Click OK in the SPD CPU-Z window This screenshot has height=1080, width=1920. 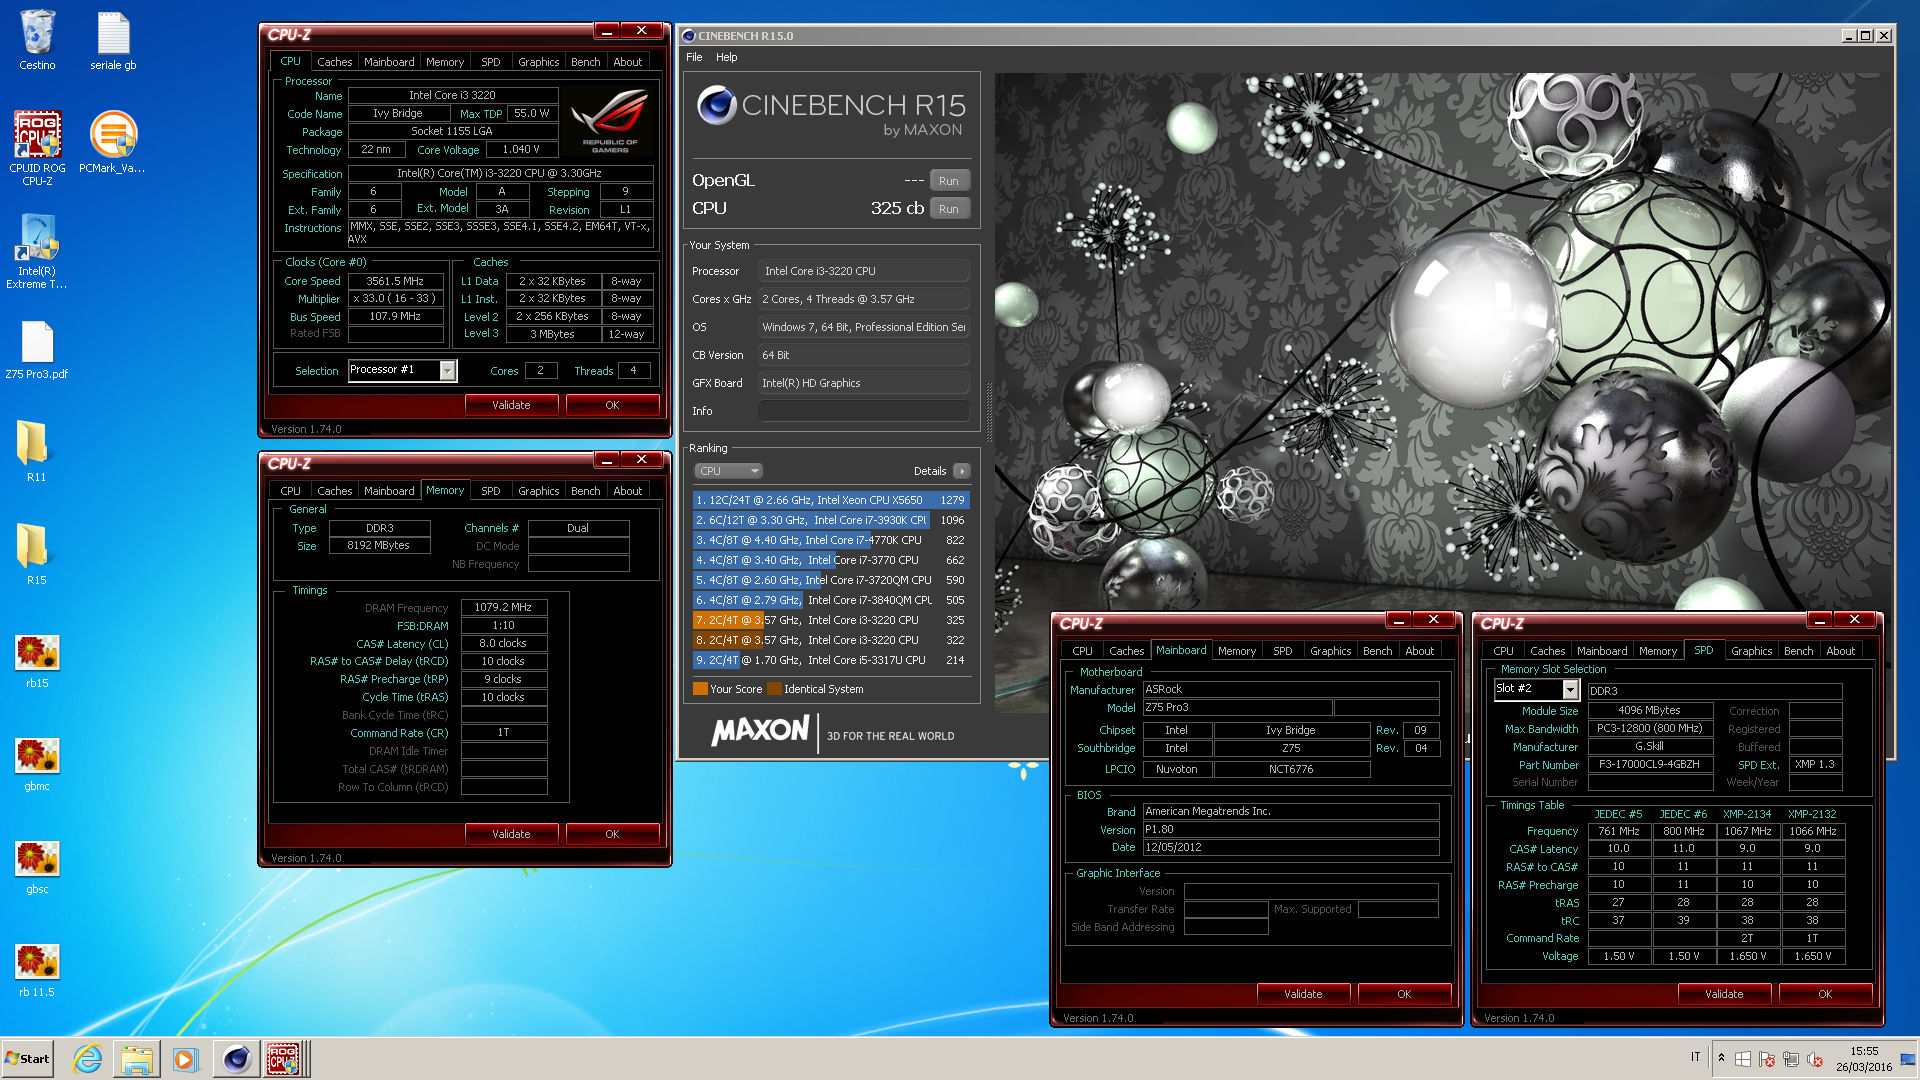coord(1825,994)
